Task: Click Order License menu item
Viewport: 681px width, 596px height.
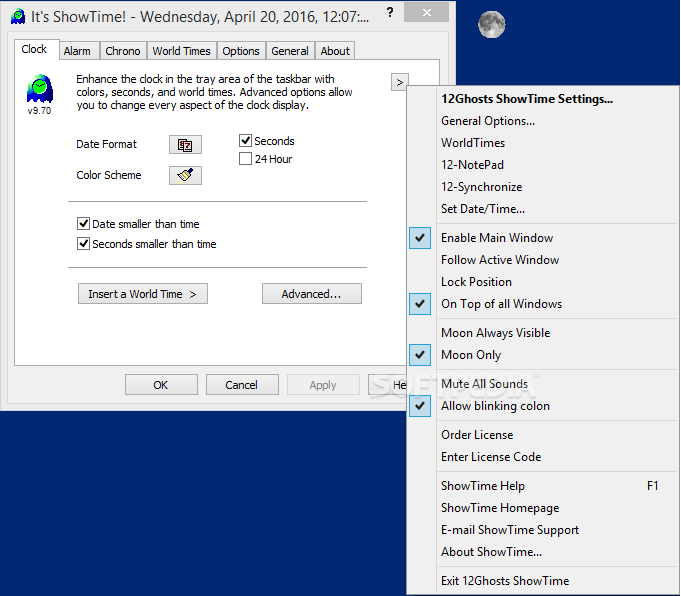Action: click(x=543, y=435)
